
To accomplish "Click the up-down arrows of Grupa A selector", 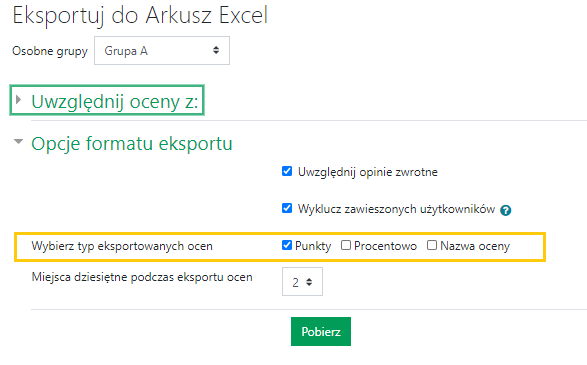I will tap(216, 50).
